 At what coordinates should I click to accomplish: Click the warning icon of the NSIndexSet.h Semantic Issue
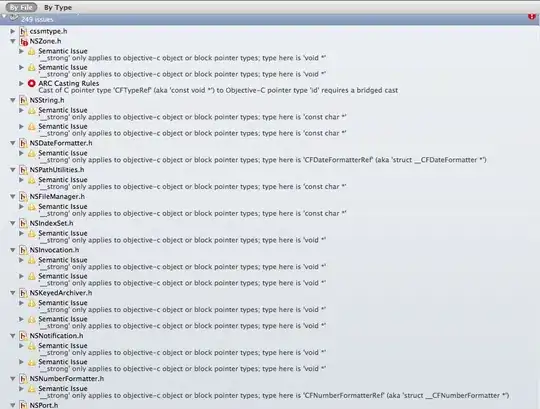pyautogui.click(x=32, y=233)
